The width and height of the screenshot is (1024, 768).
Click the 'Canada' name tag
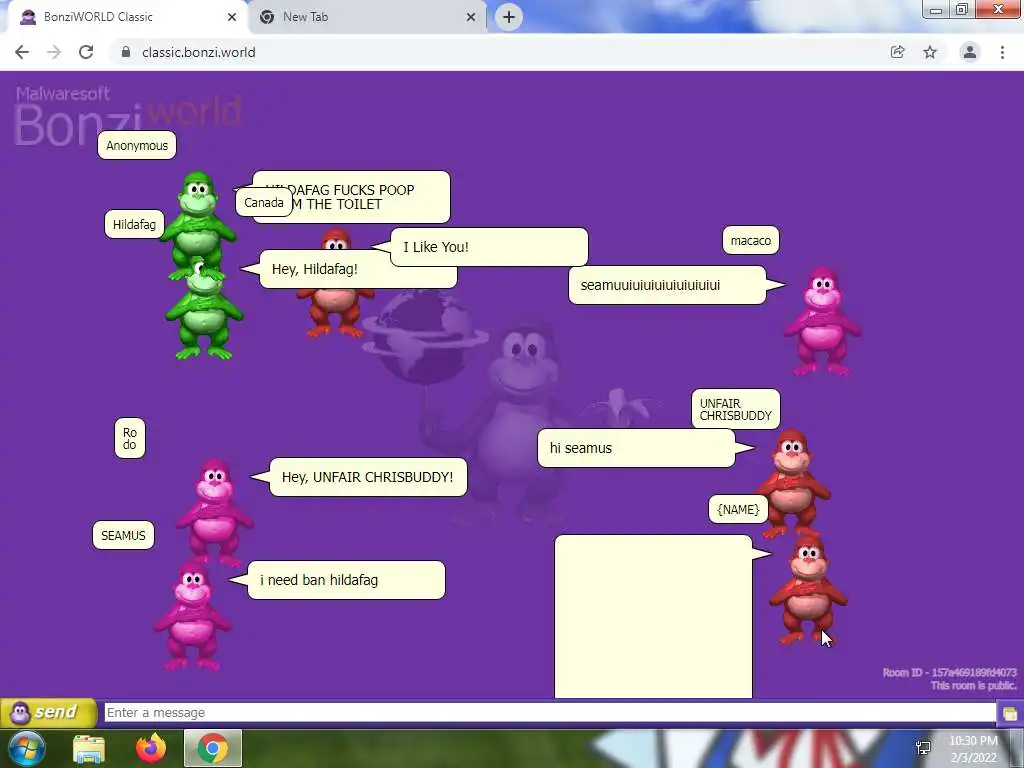(x=264, y=202)
